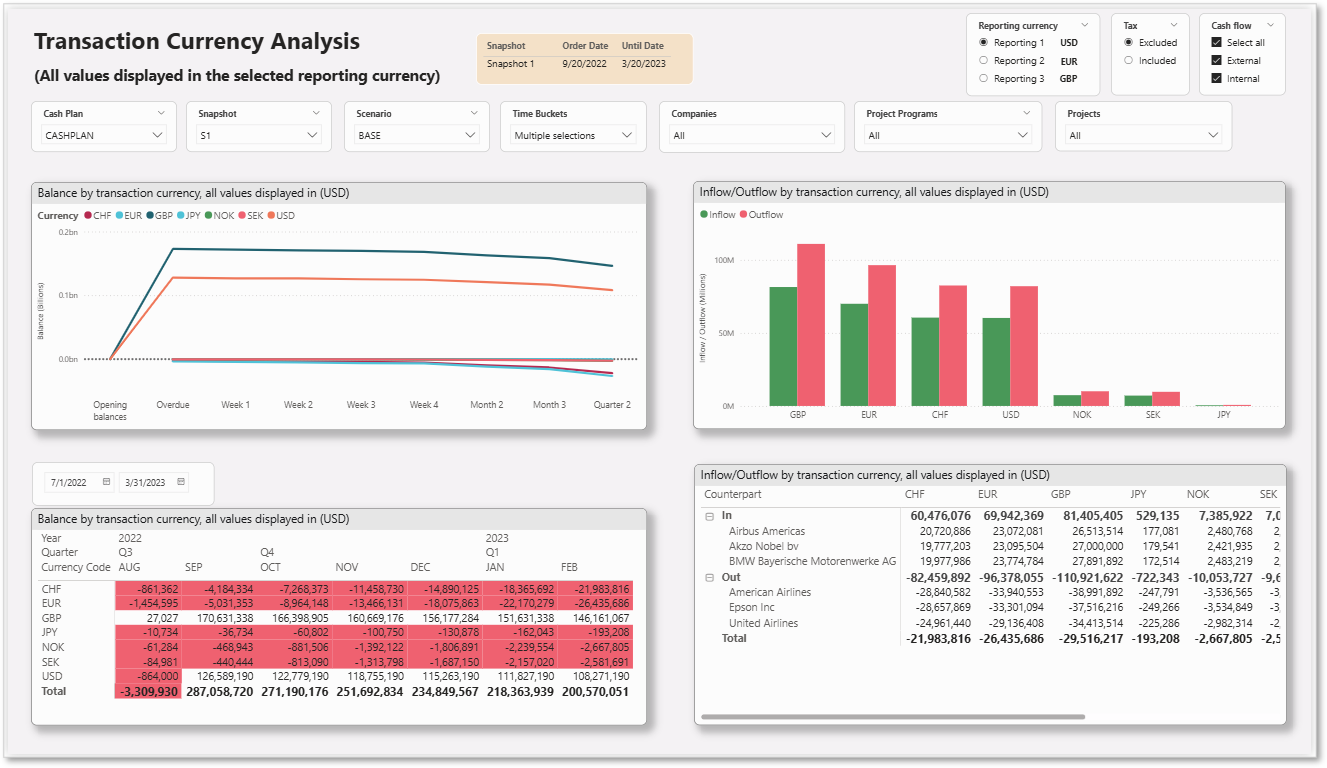Click GBP row label in balance table

pos(52,618)
